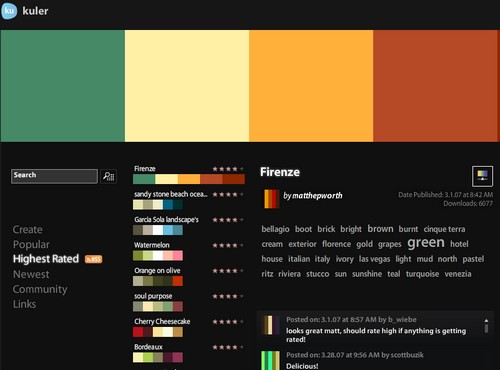Open the Newest themes list
500x370 pixels.
pos(31,274)
